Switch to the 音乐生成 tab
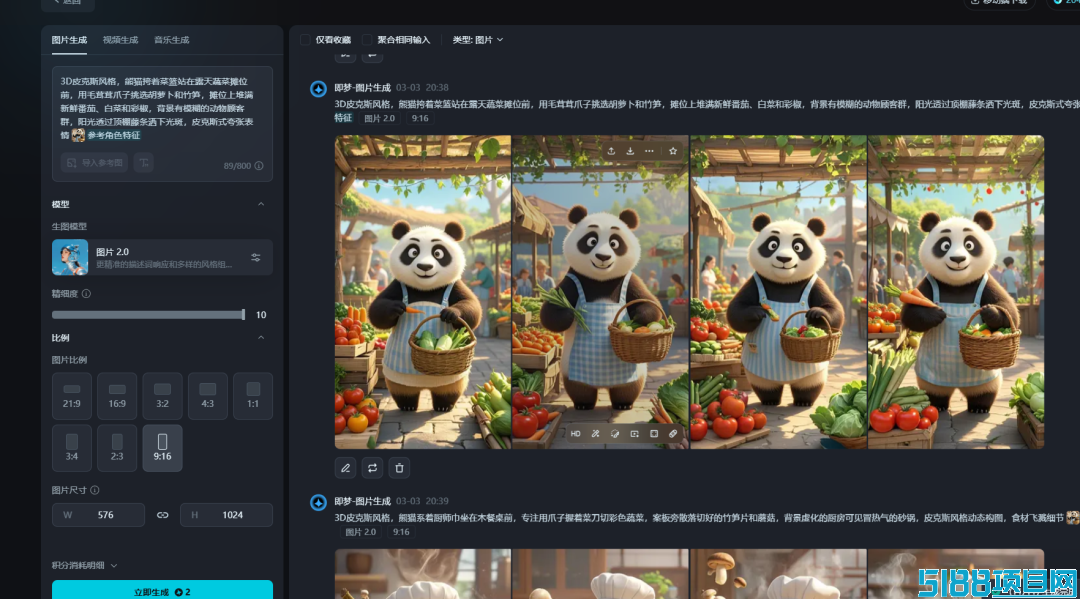Image resolution: width=1080 pixels, height=599 pixels. (172, 40)
